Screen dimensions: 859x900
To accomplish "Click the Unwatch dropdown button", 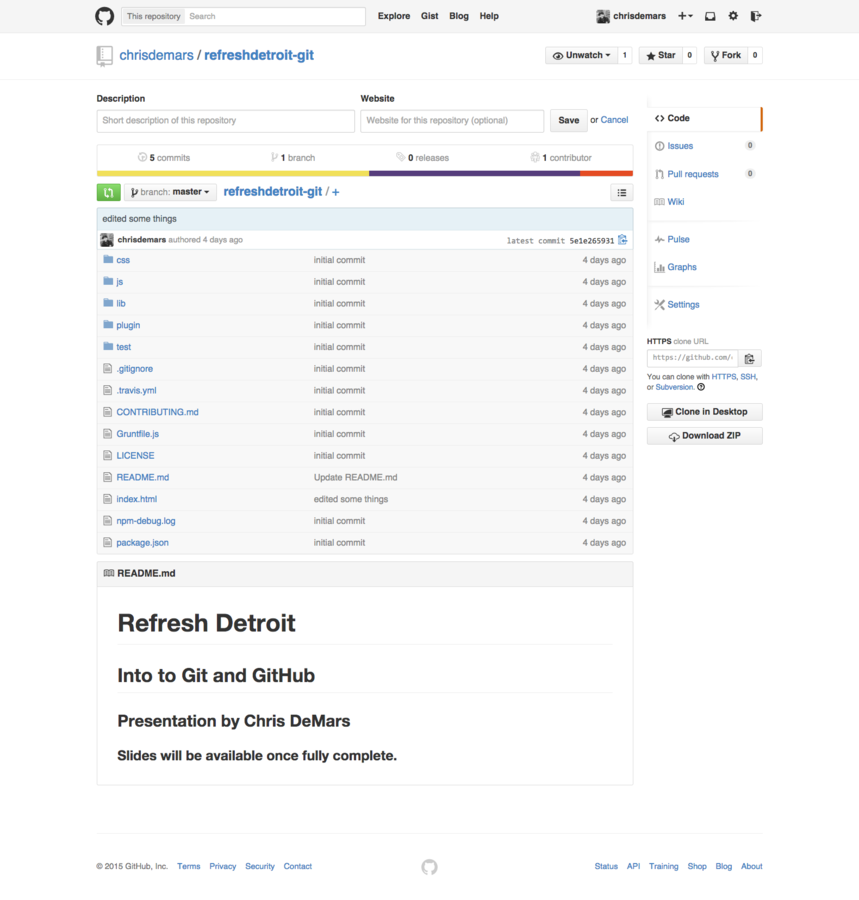I will pos(581,55).
